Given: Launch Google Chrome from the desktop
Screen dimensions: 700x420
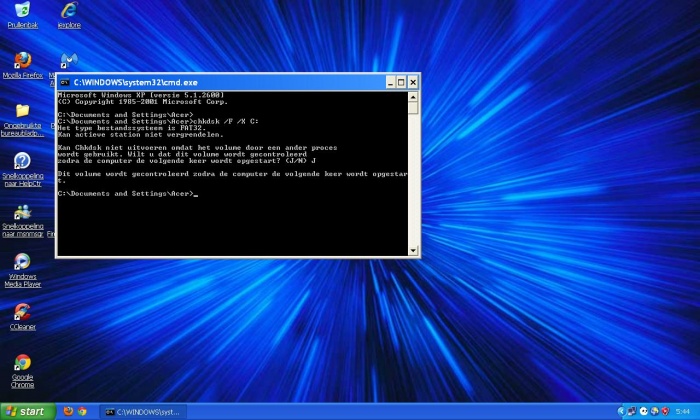Looking at the screenshot, I should coord(22,371).
